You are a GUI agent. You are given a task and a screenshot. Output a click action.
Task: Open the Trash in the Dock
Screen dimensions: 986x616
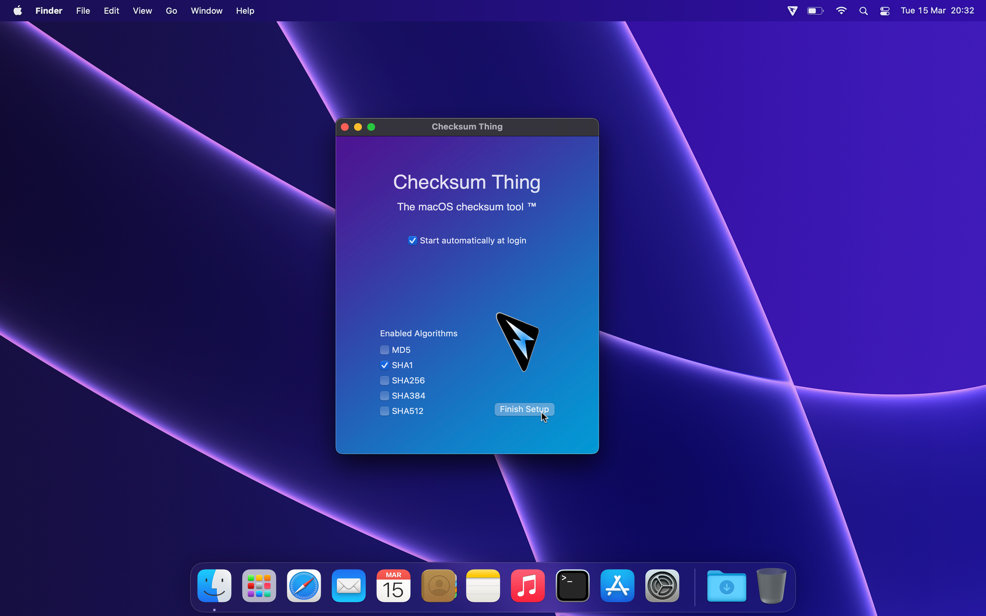[772, 586]
